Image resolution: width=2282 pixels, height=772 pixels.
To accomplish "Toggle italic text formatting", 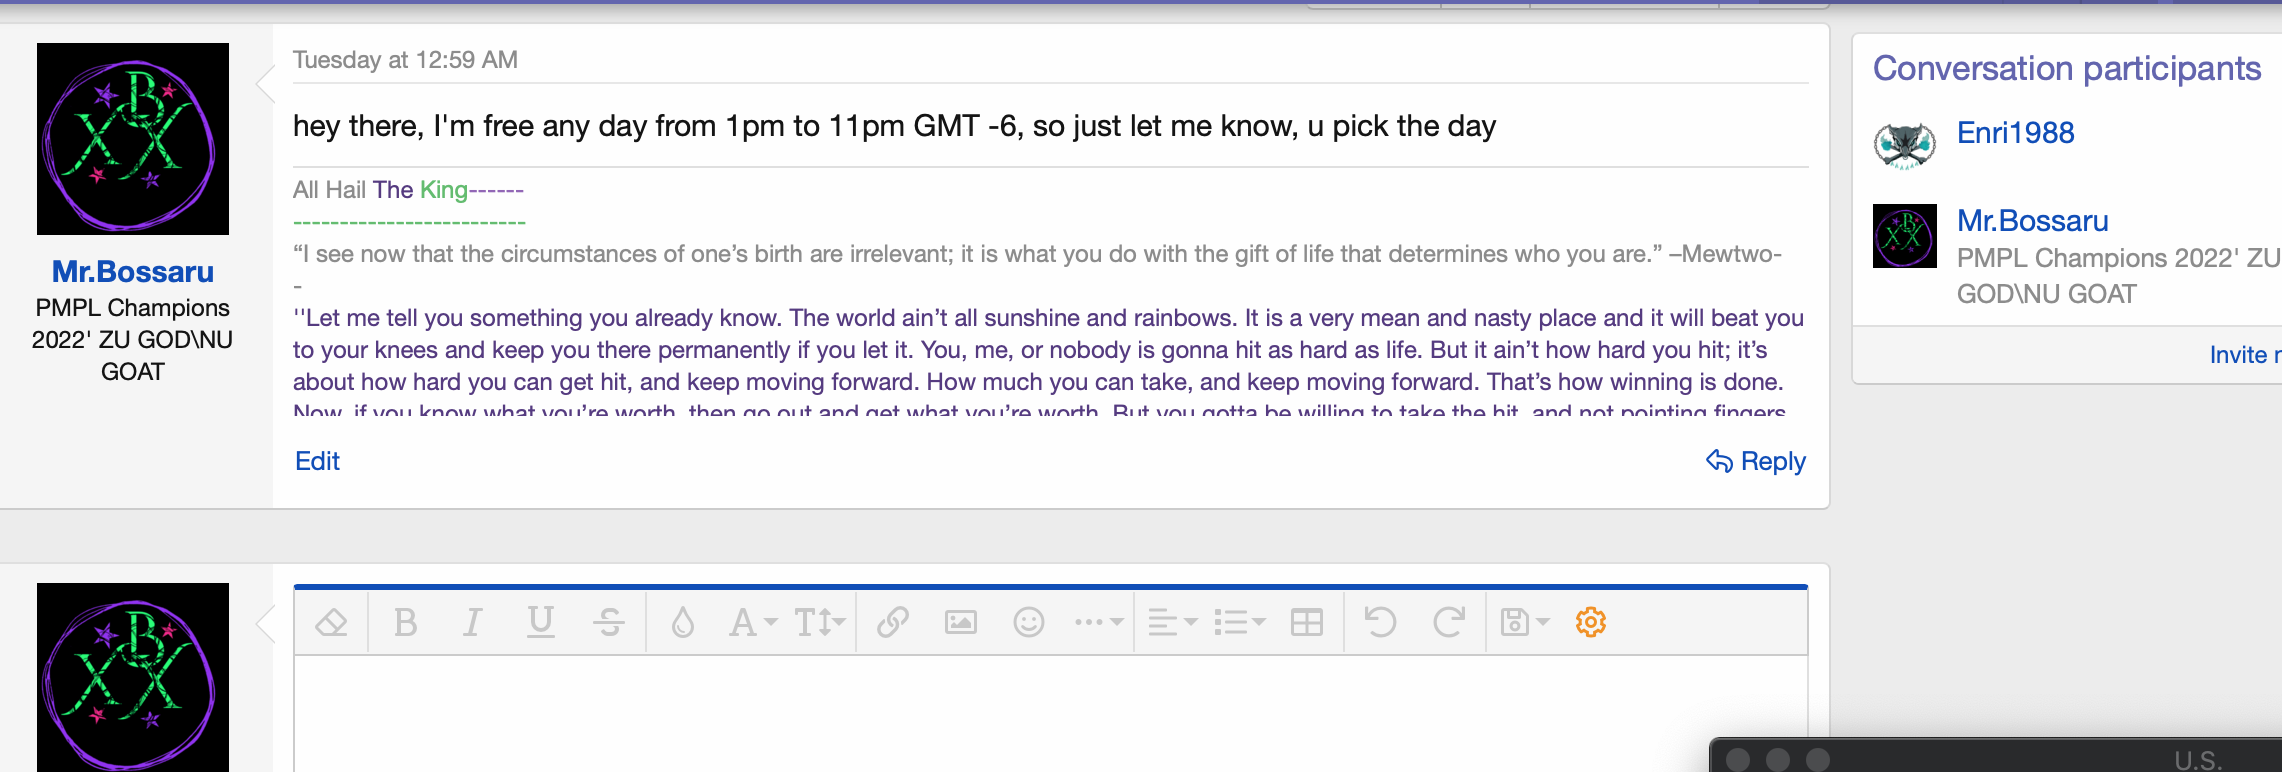I will coord(472,623).
